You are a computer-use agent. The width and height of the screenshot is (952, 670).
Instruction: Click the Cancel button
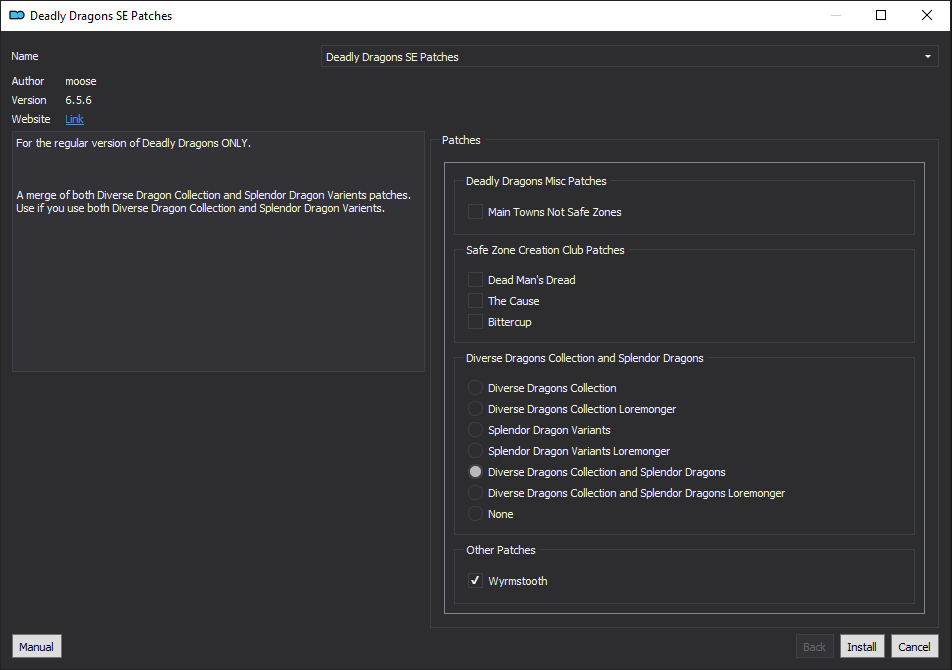coord(914,646)
